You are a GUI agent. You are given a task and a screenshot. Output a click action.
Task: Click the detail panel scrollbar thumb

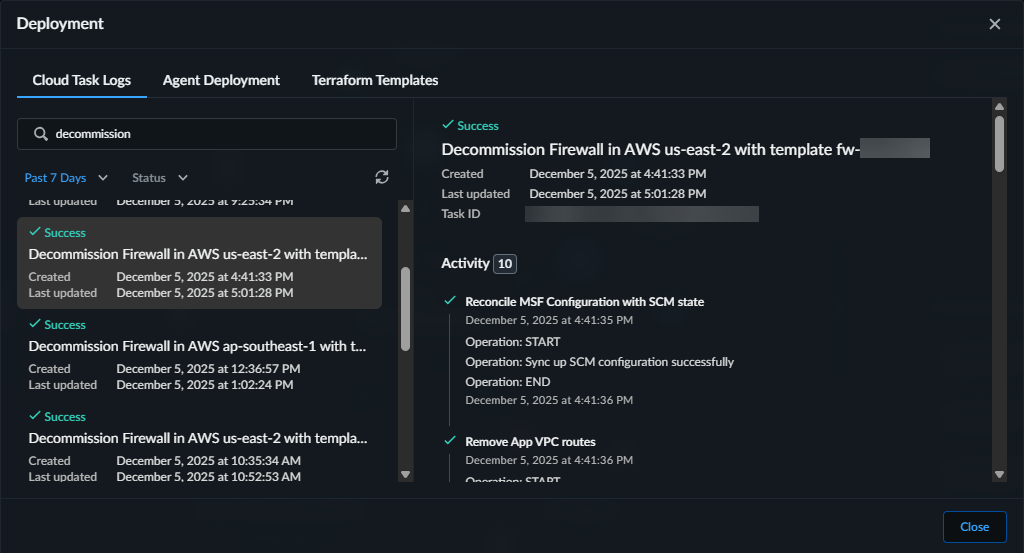998,145
